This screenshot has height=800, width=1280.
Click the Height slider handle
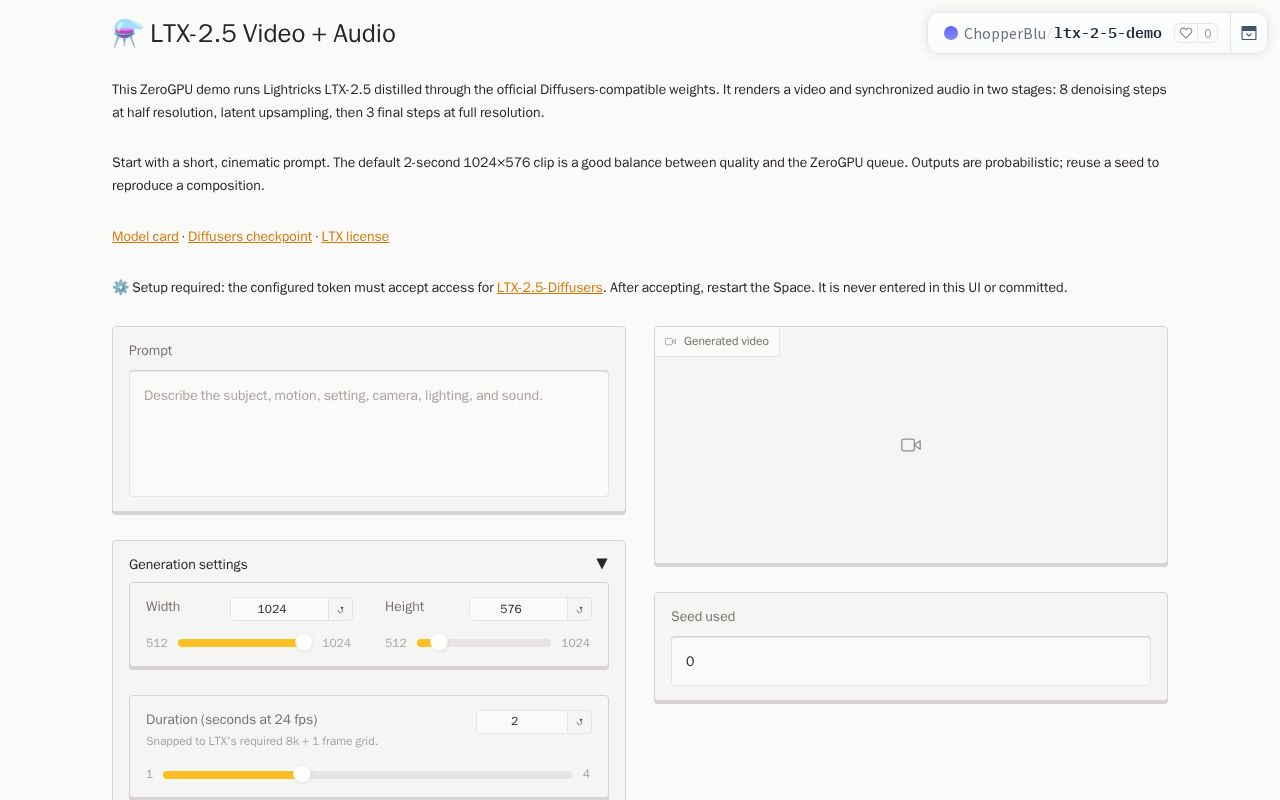439,642
